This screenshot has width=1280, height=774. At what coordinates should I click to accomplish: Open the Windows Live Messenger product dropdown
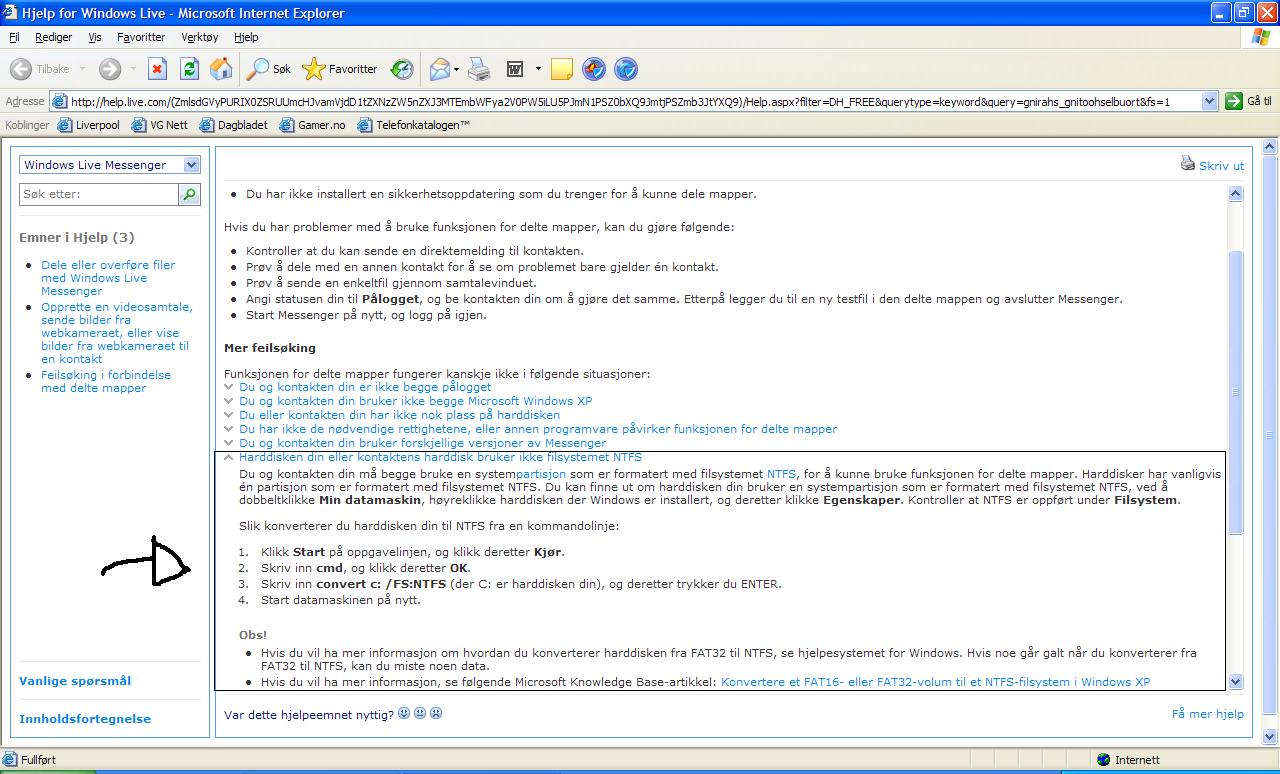click(x=110, y=165)
